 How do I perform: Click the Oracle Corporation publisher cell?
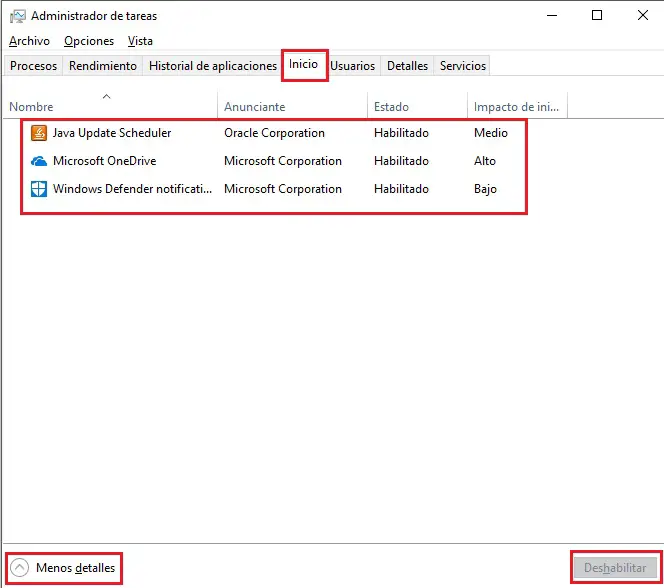click(x=274, y=133)
